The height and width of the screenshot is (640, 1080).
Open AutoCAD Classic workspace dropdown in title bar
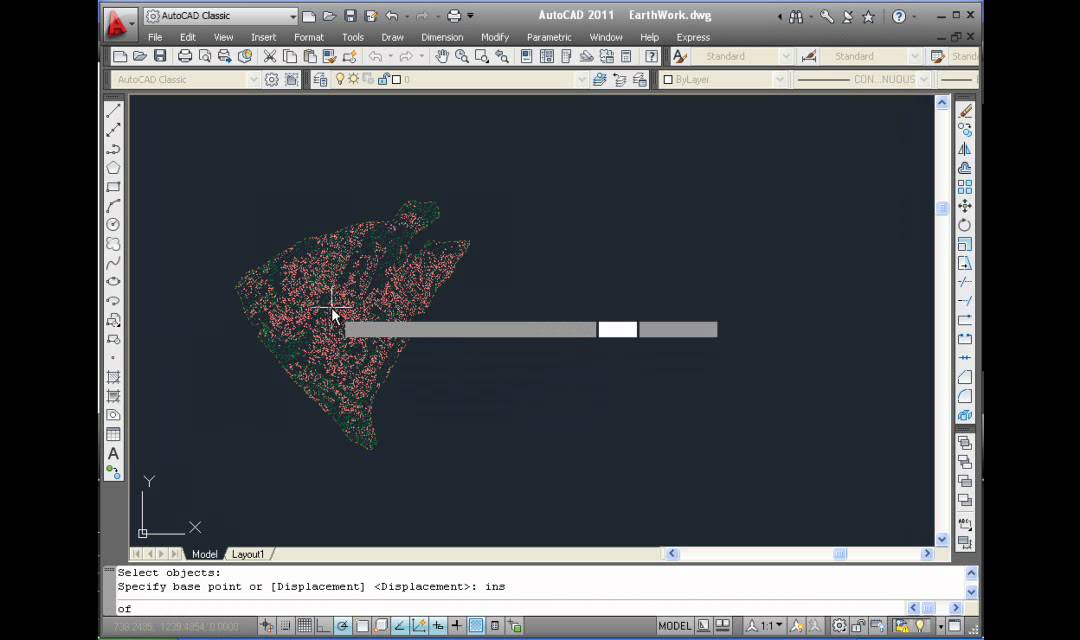tap(293, 16)
